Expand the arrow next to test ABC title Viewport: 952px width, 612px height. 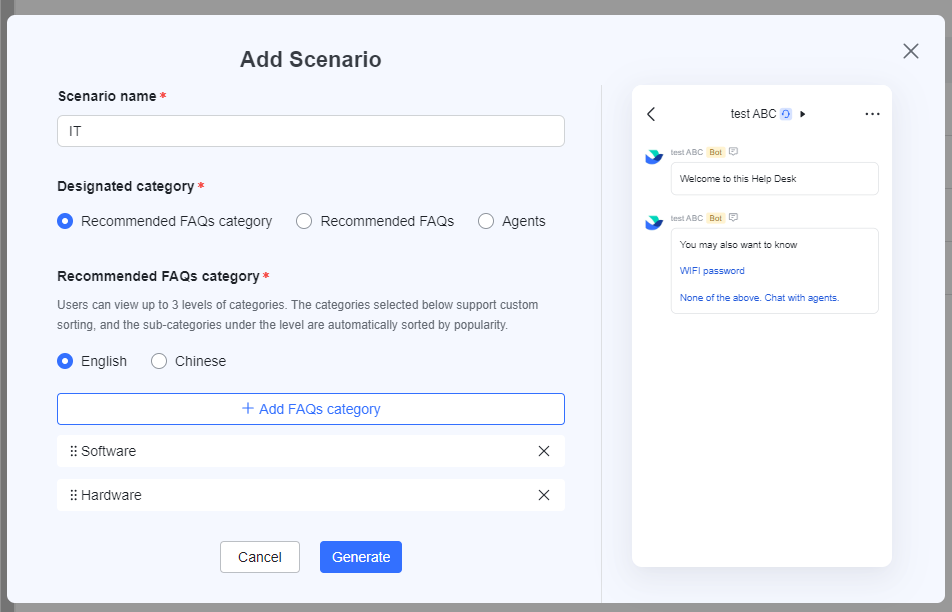point(803,114)
